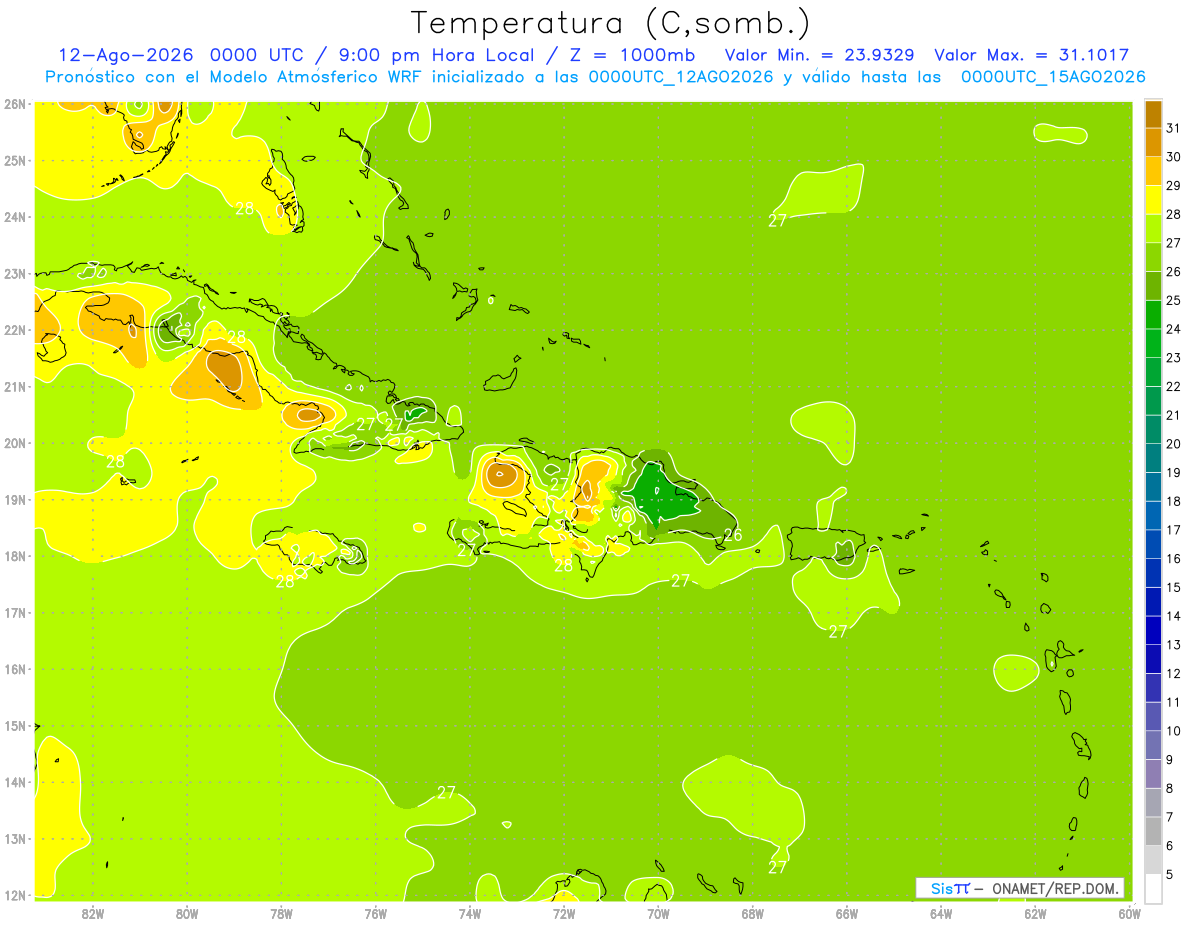Click the 70W longitude axis label

[658, 913]
